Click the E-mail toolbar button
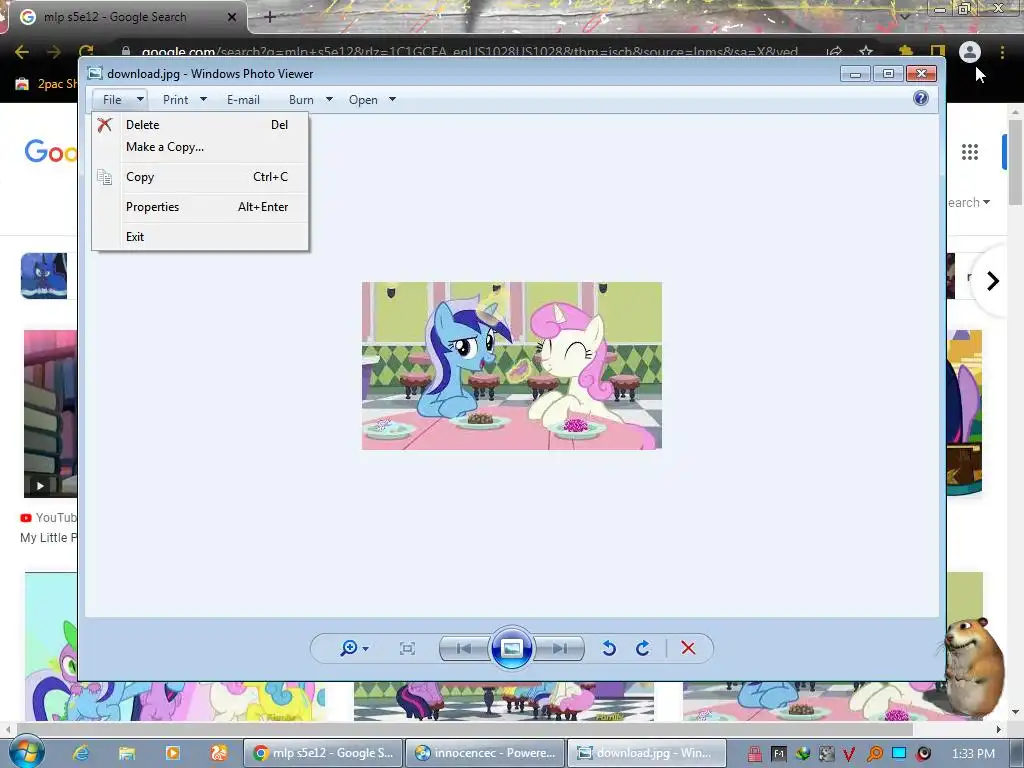 coord(243,100)
